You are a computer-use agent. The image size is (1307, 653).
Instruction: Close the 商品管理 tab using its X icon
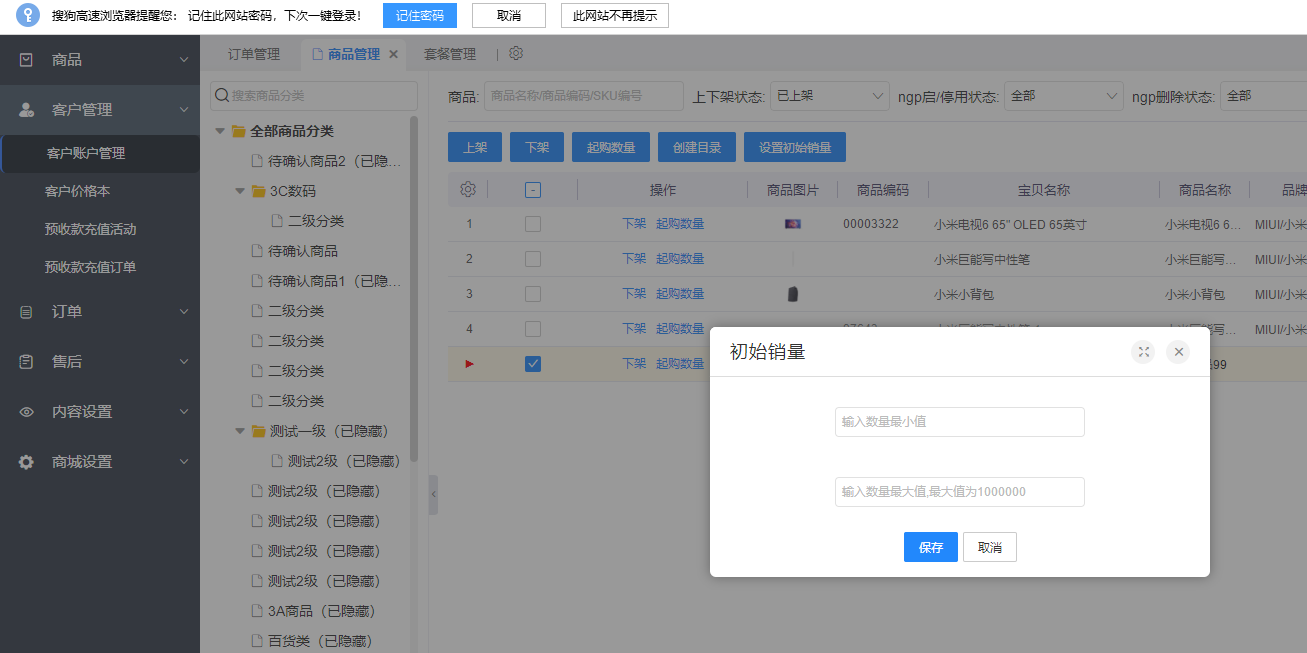click(393, 54)
